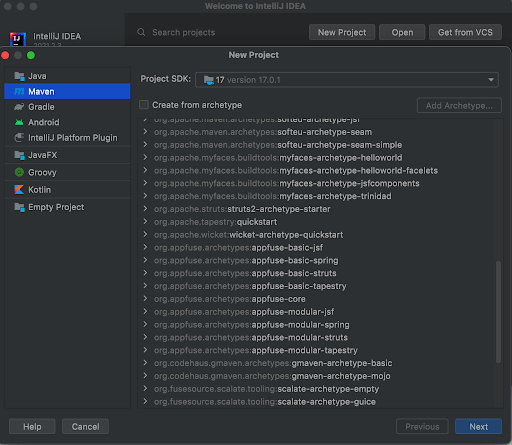Click the Groovy green icon
Image resolution: width=512 pixels, height=445 pixels.
(x=19, y=172)
